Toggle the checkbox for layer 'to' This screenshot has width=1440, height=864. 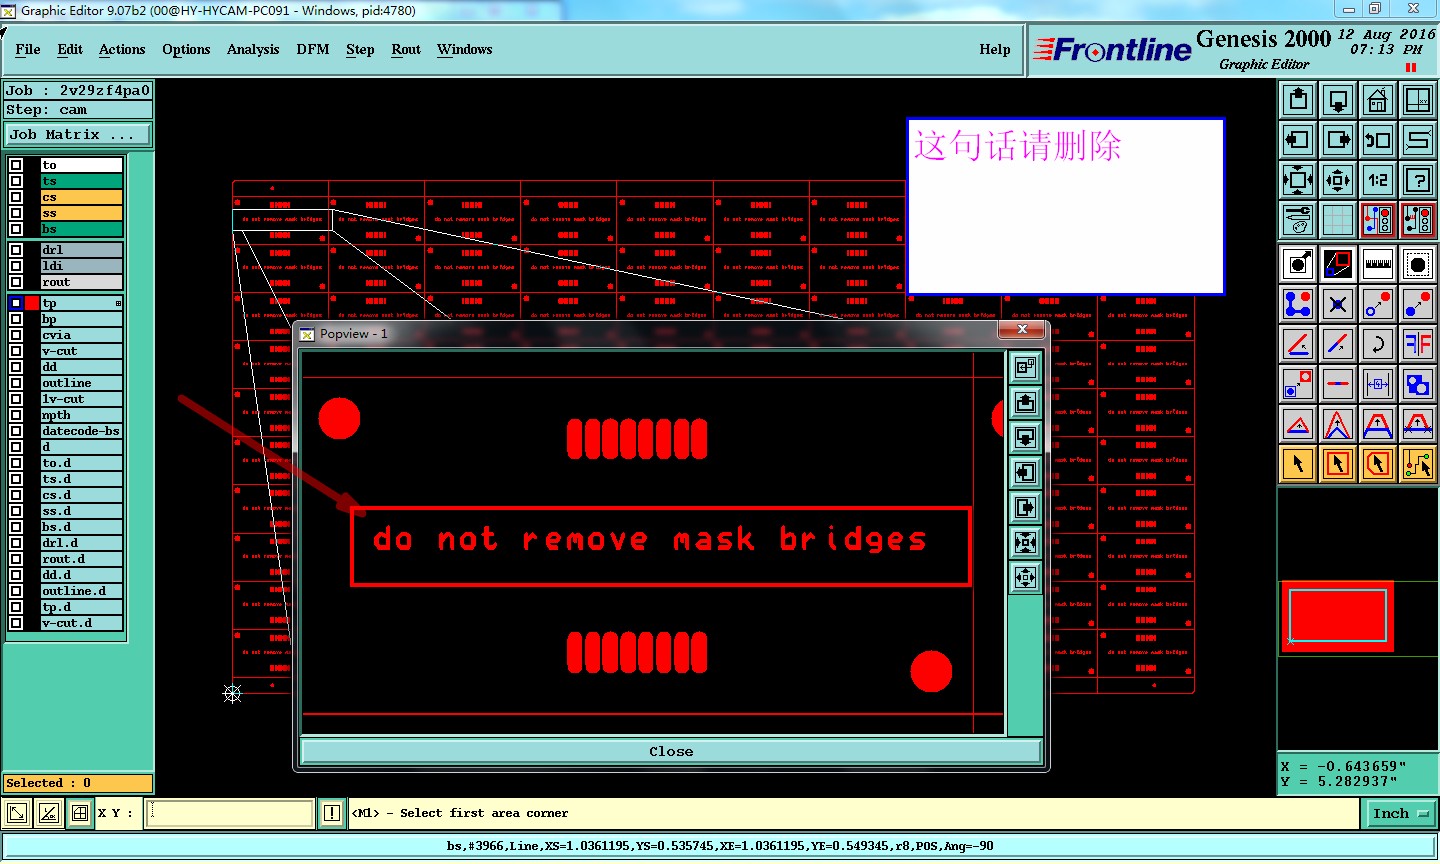[16, 165]
